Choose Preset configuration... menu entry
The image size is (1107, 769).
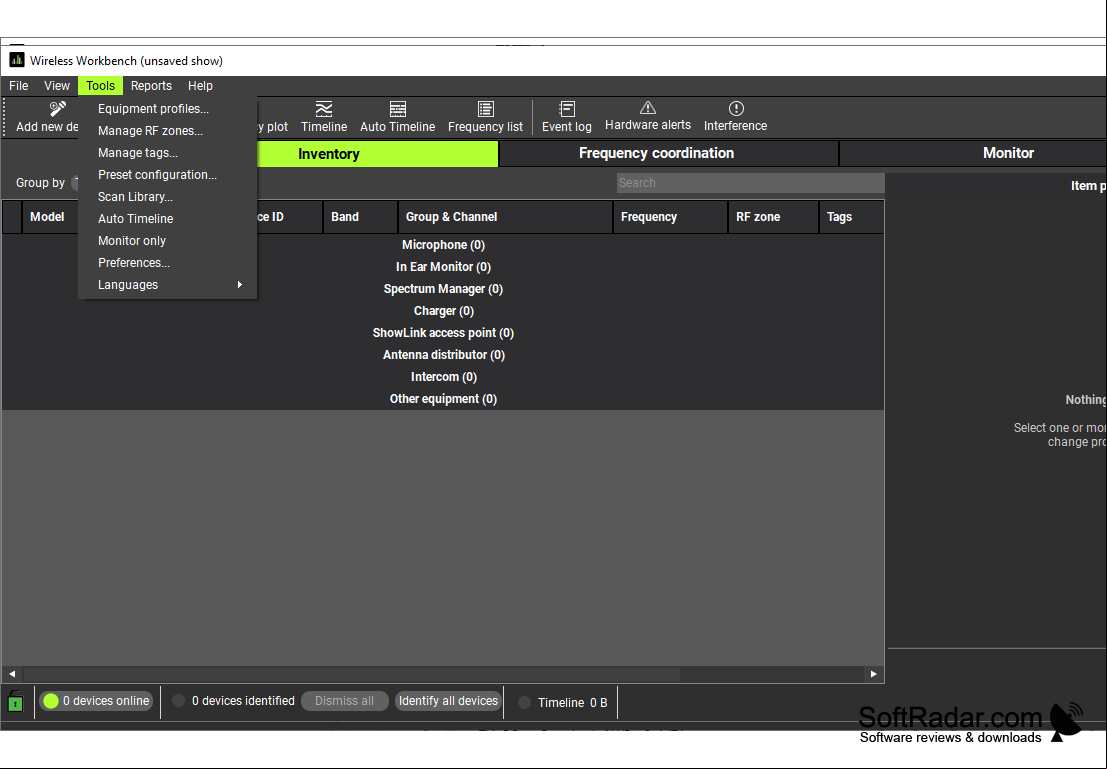(167, 174)
